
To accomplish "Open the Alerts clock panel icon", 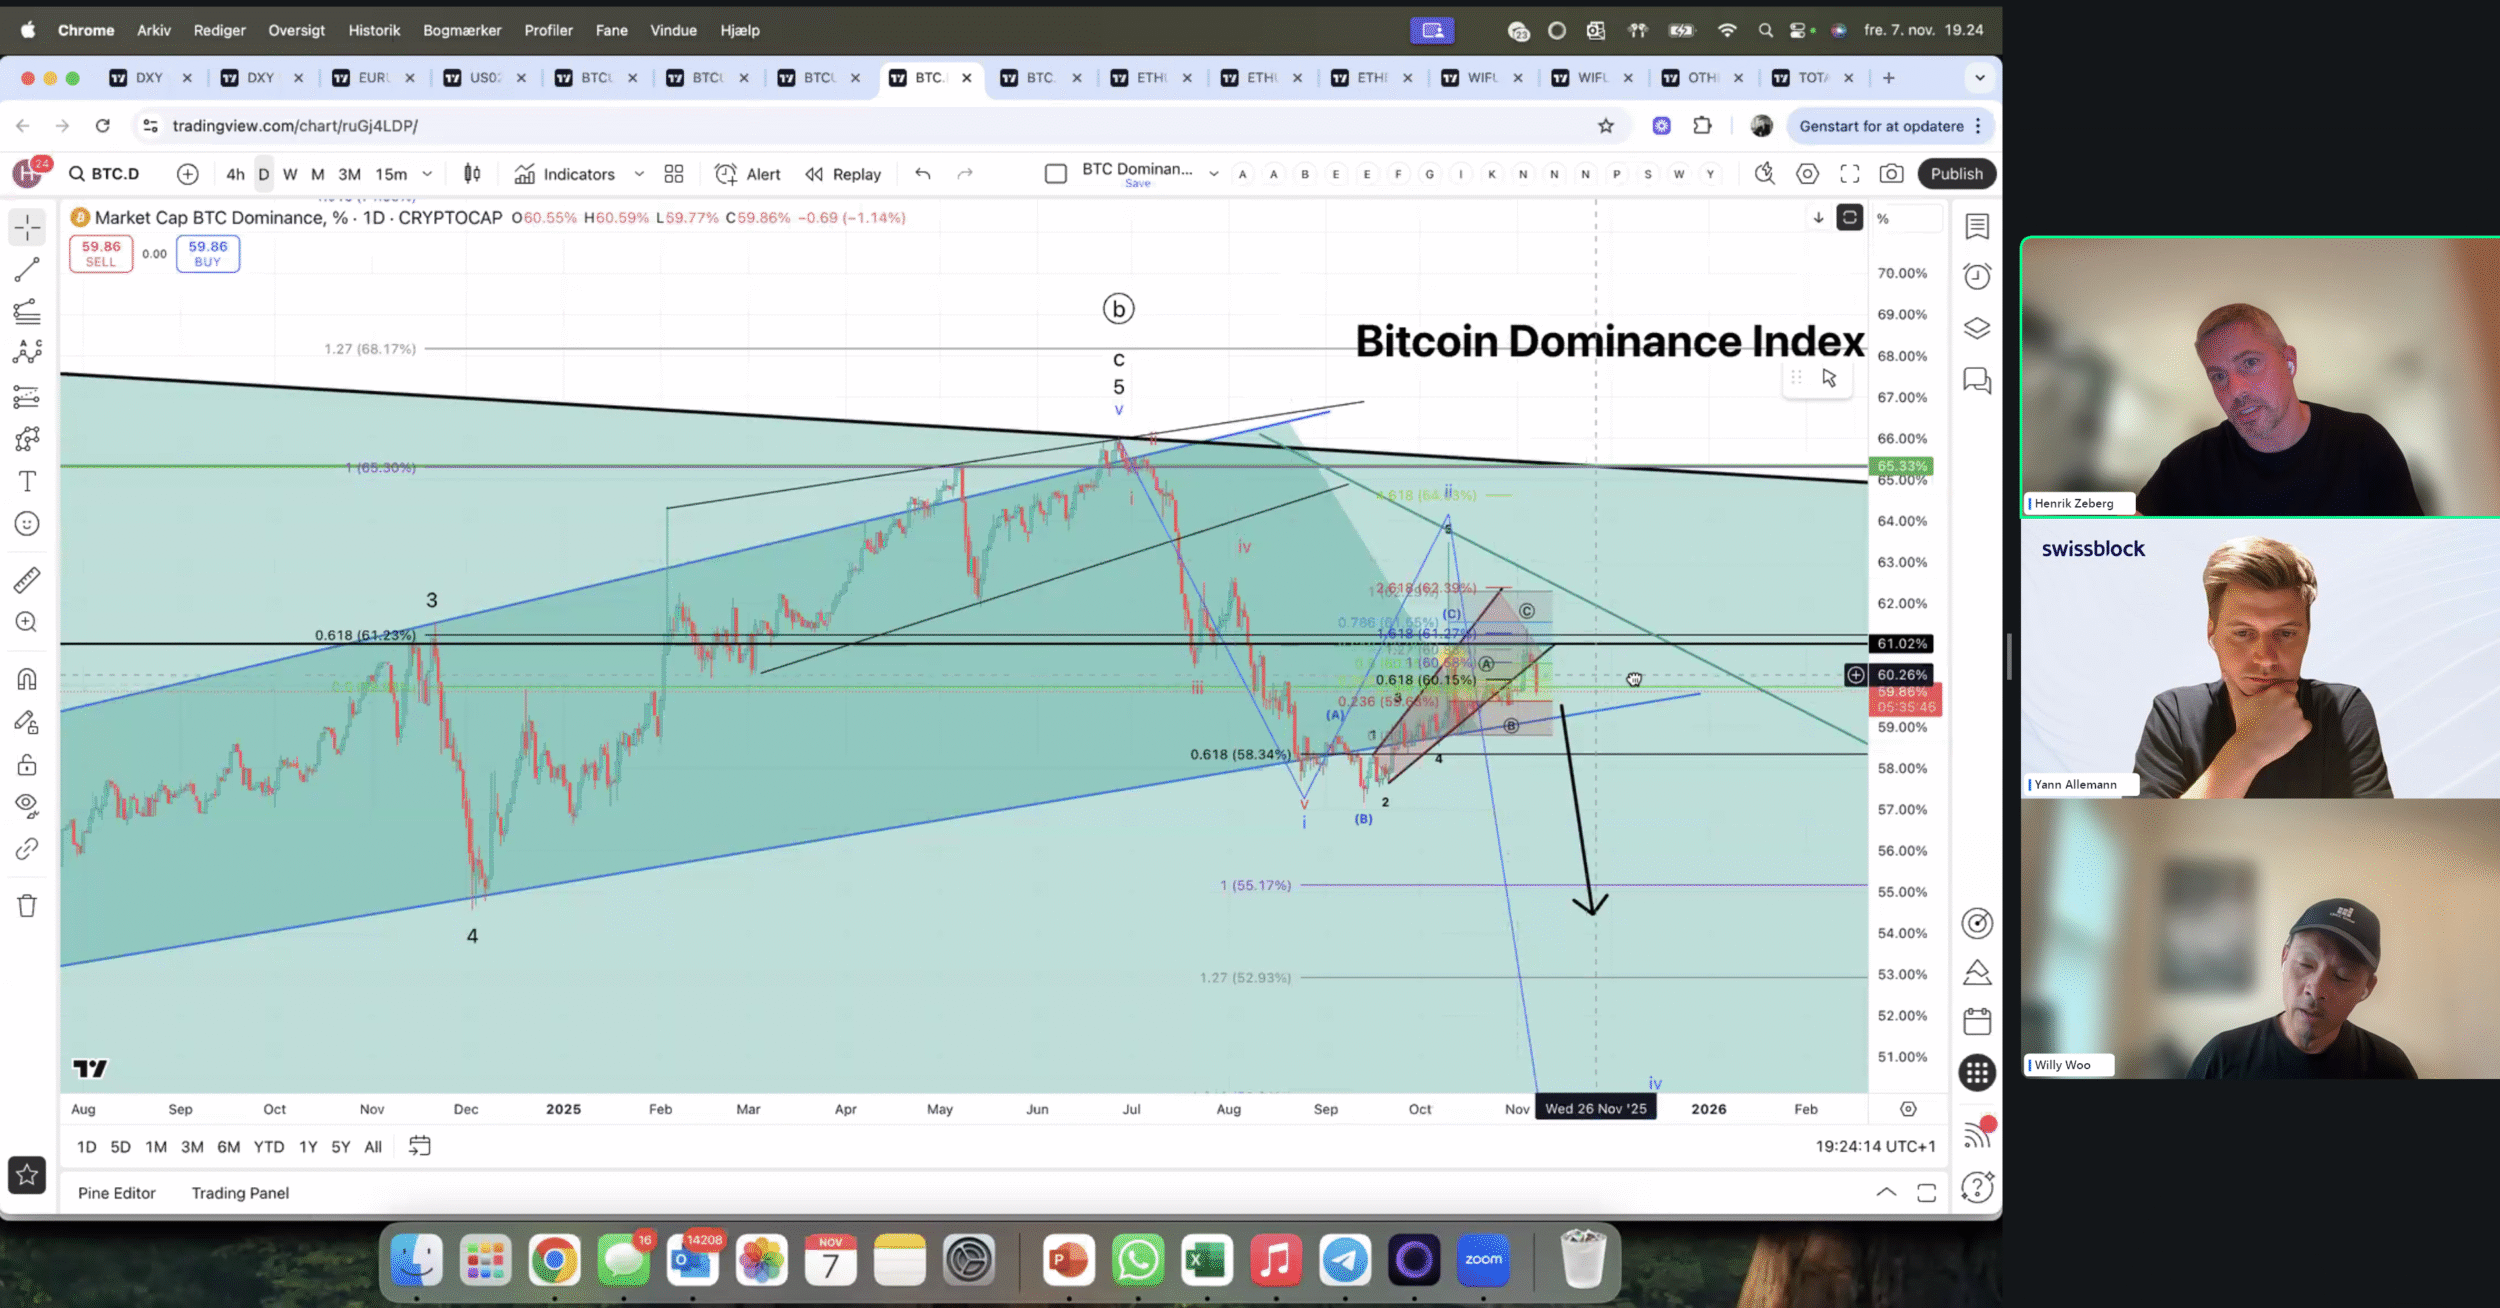I will 1977,276.
